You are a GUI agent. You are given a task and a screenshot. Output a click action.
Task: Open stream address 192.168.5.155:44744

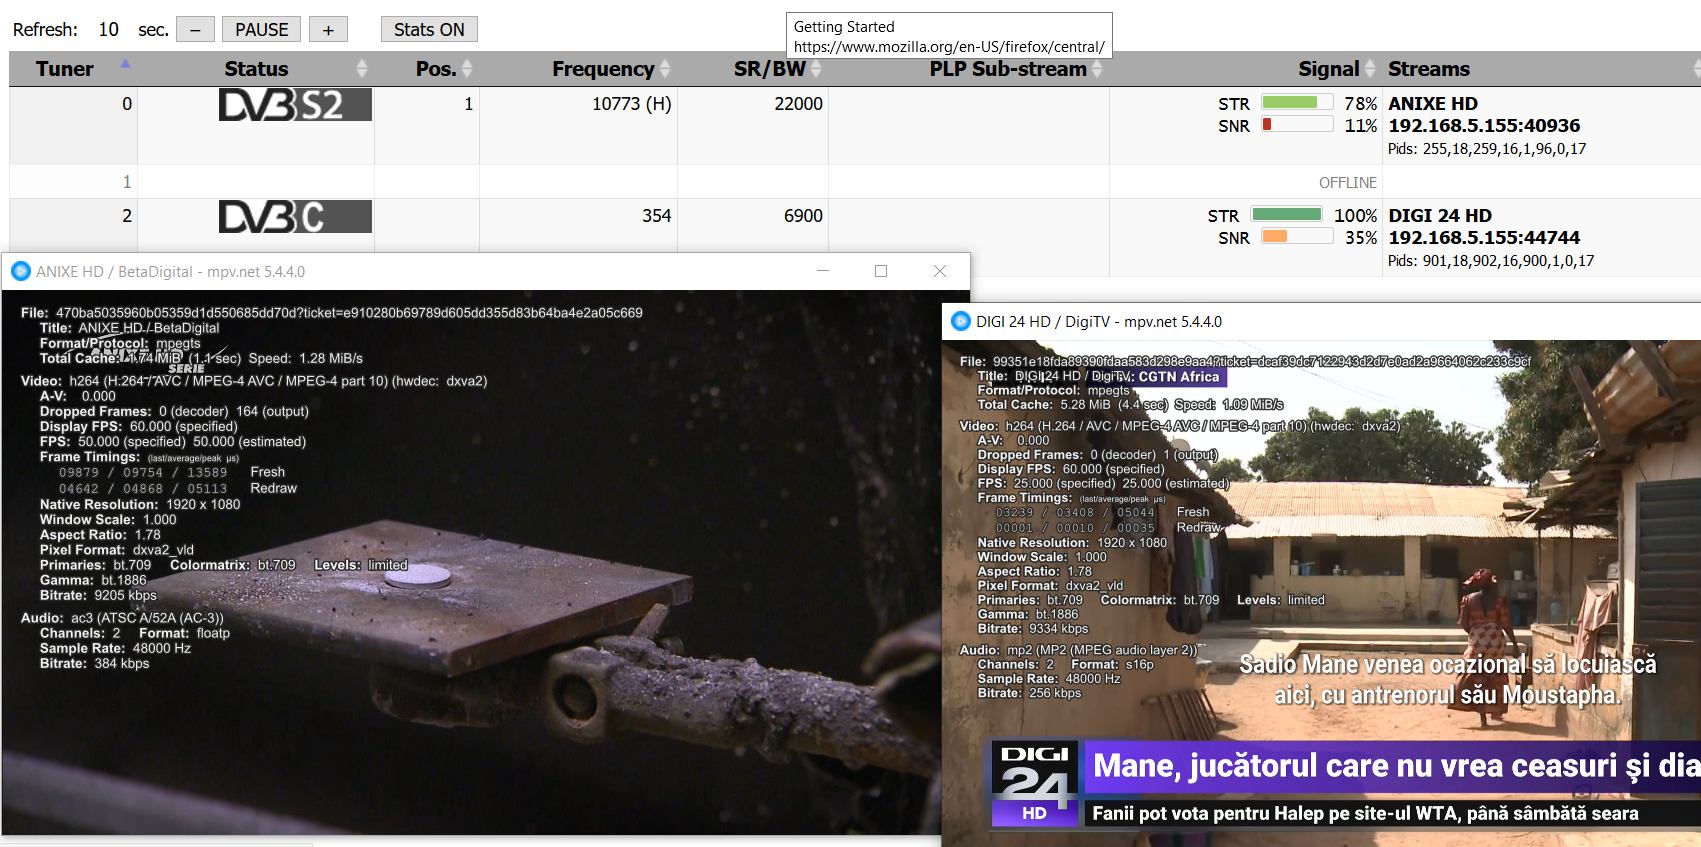(x=1484, y=238)
